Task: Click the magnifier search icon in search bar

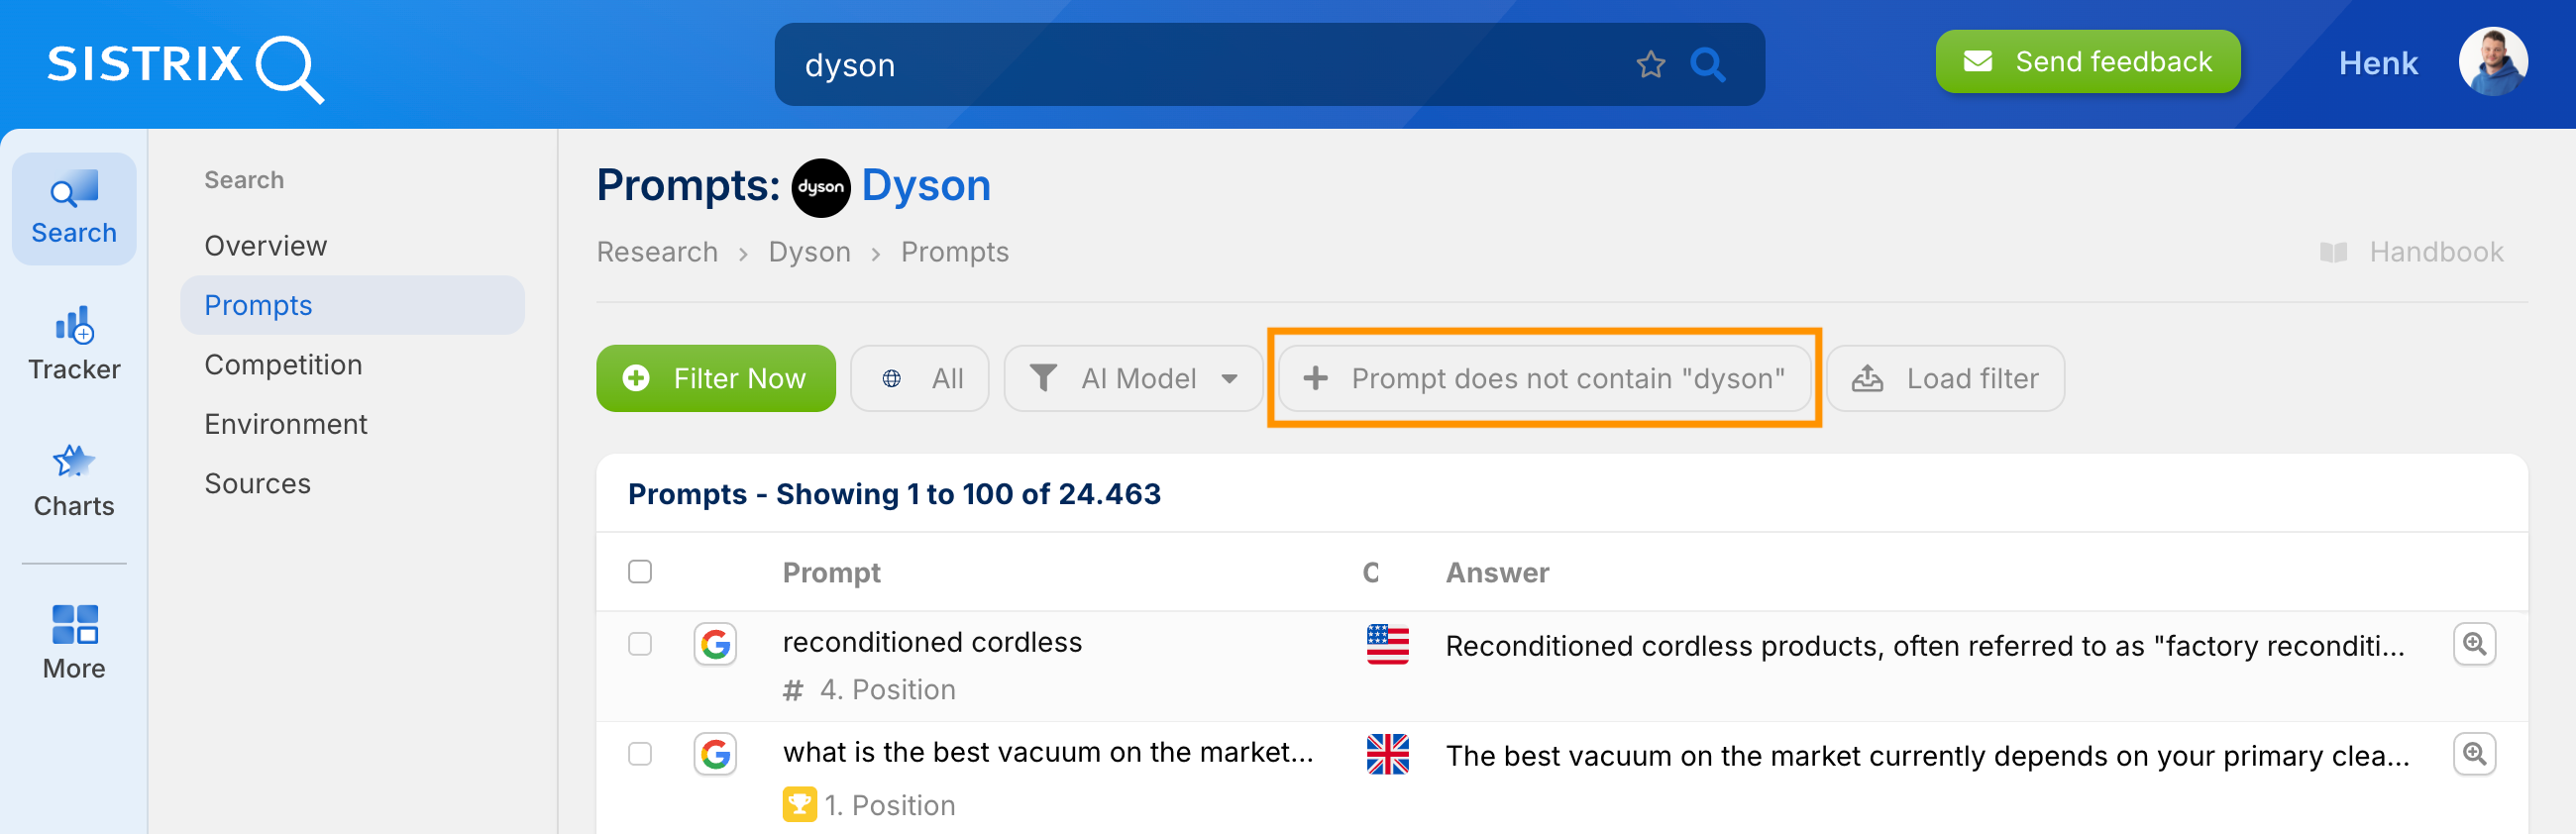Action: 1707,65
